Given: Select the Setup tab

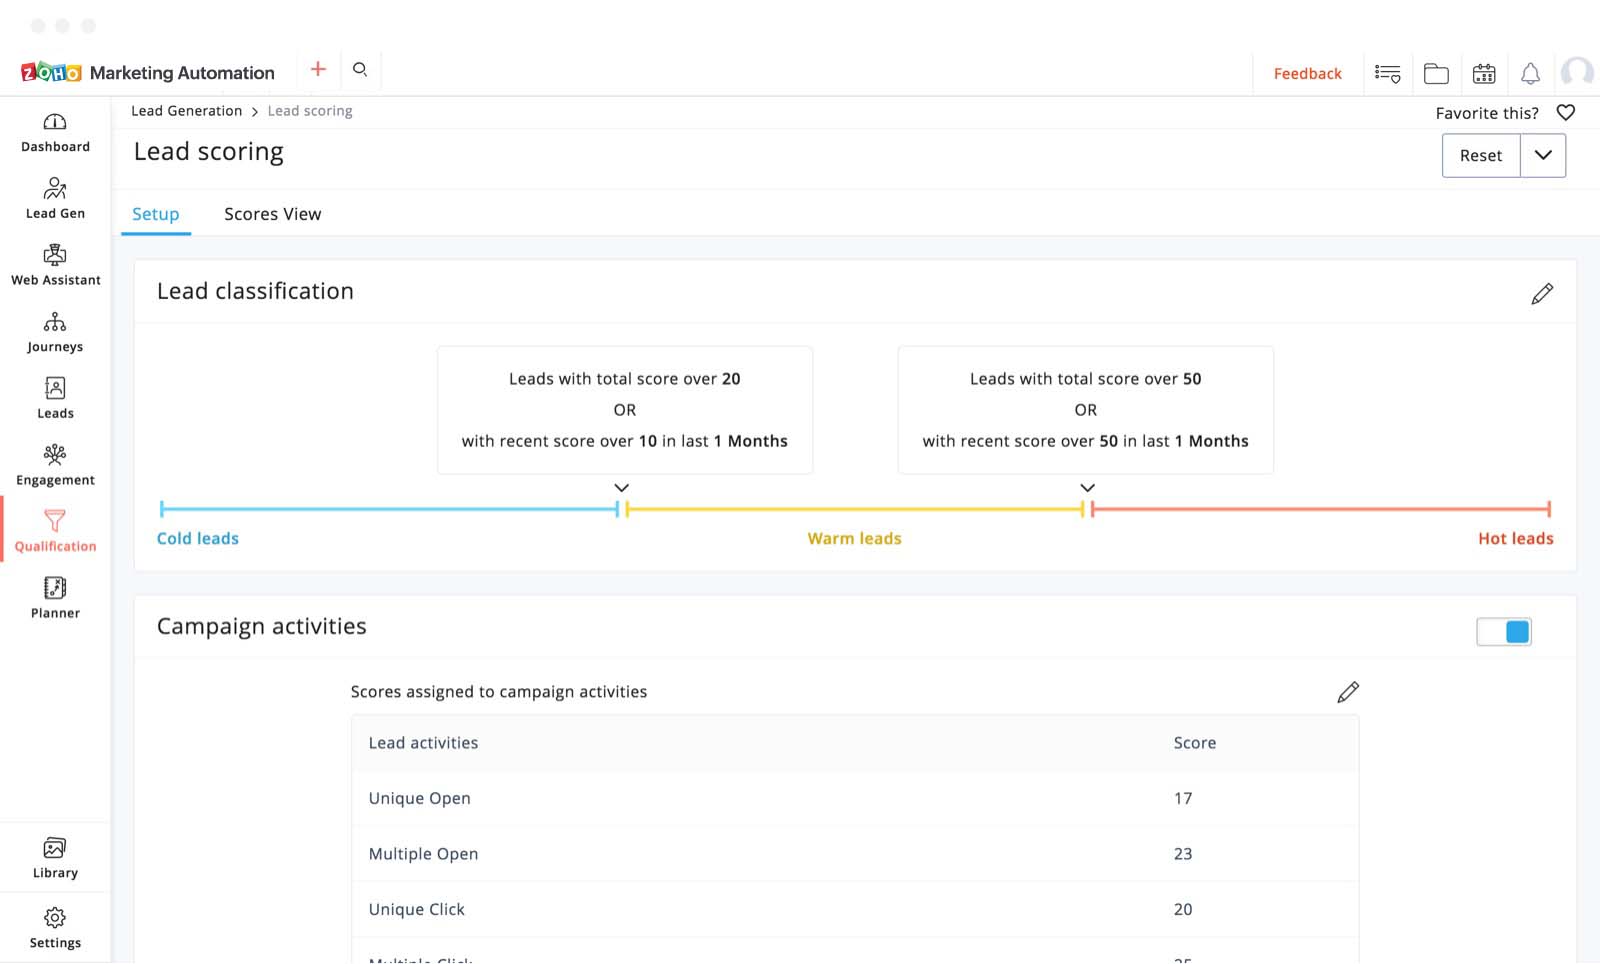Looking at the screenshot, I should [156, 214].
